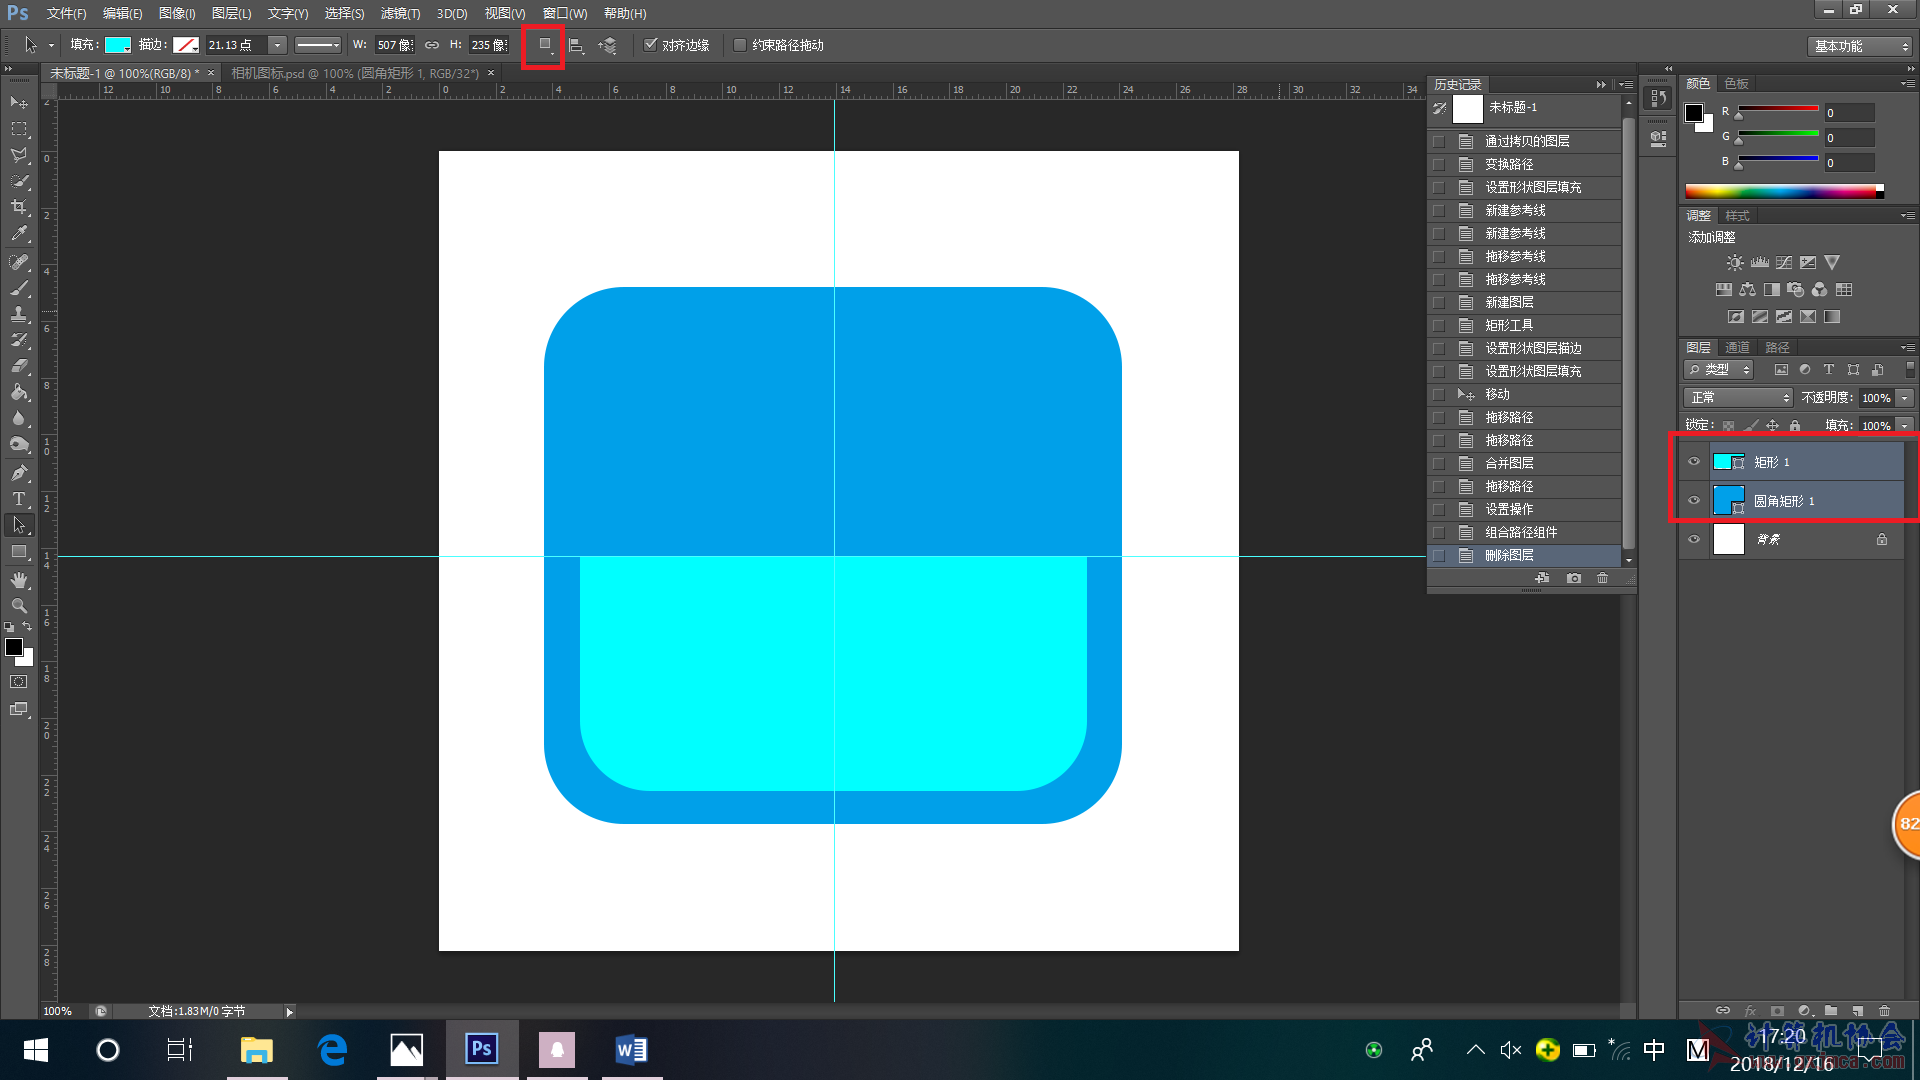The width and height of the screenshot is (1920, 1080).
Task: Open the 基本功能 workspace dropdown
Action: point(1860,46)
